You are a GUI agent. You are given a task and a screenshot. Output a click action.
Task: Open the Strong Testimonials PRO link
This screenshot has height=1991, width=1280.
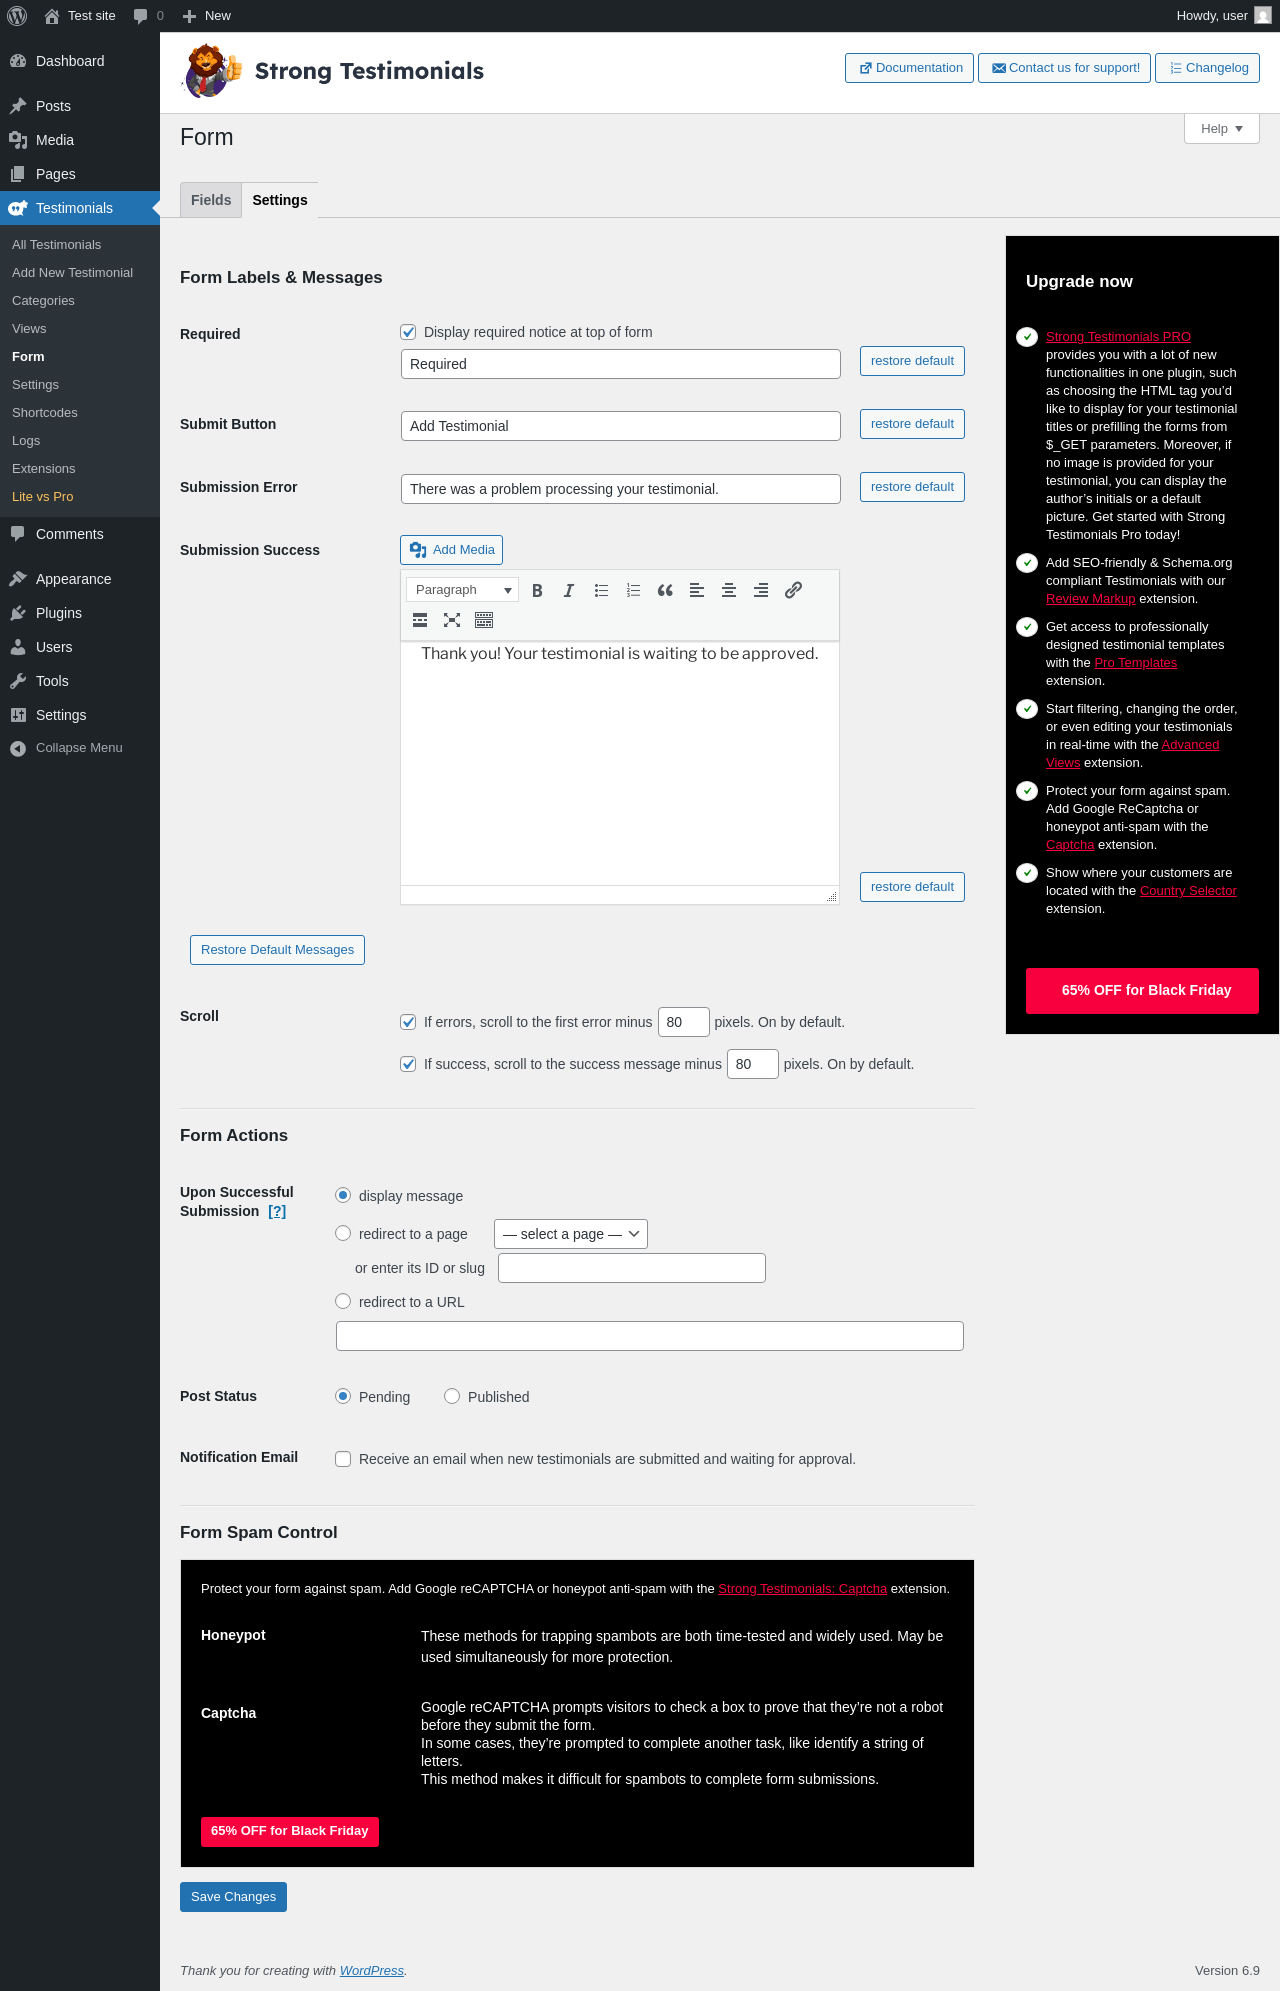(x=1118, y=337)
